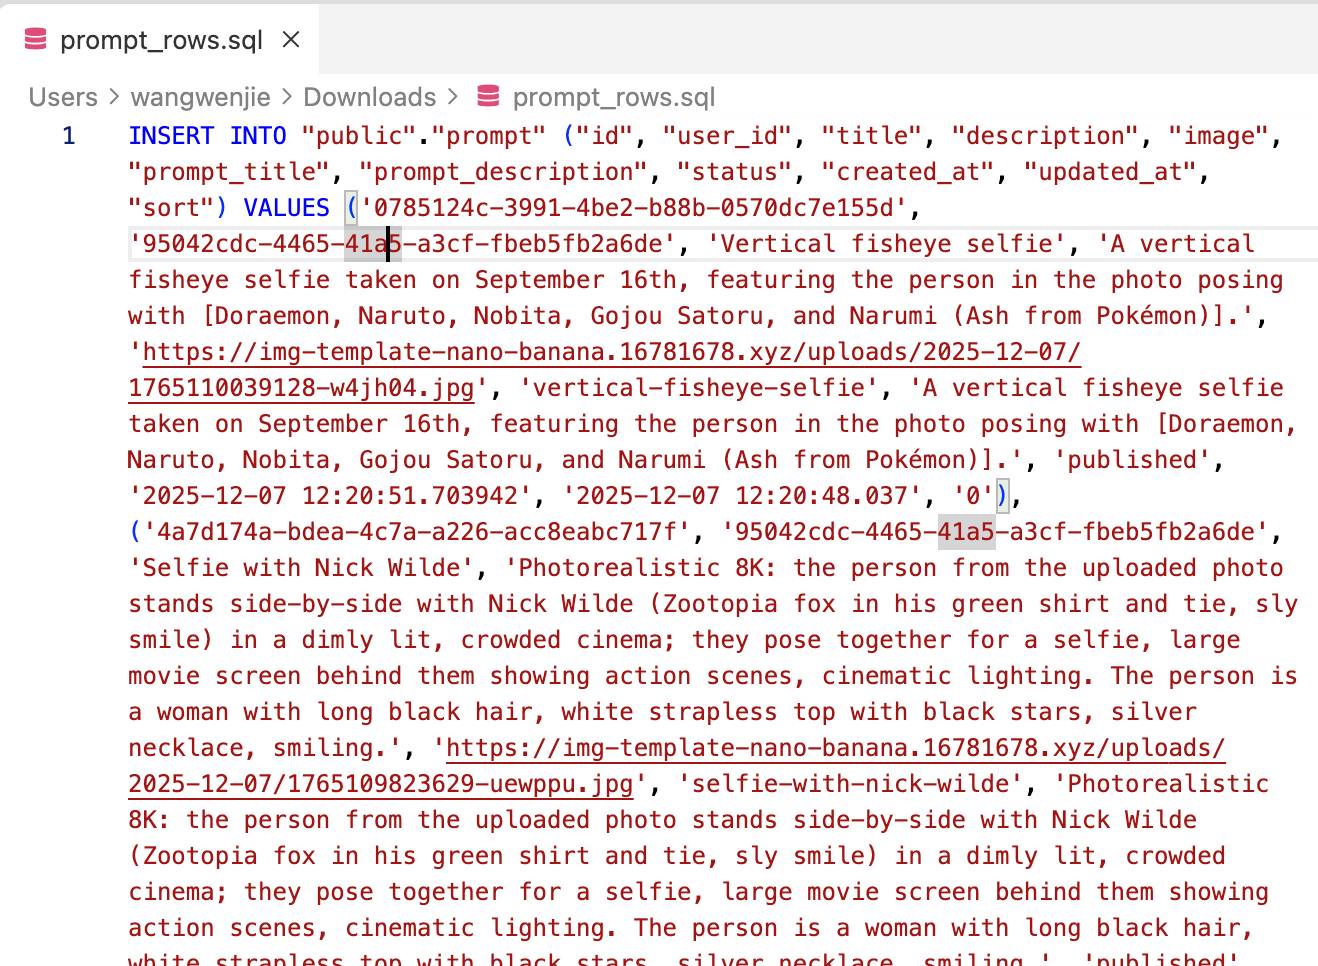The width and height of the screenshot is (1318, 966).
Task: Click line number 1 in the gutter
Action: (68, 136)
